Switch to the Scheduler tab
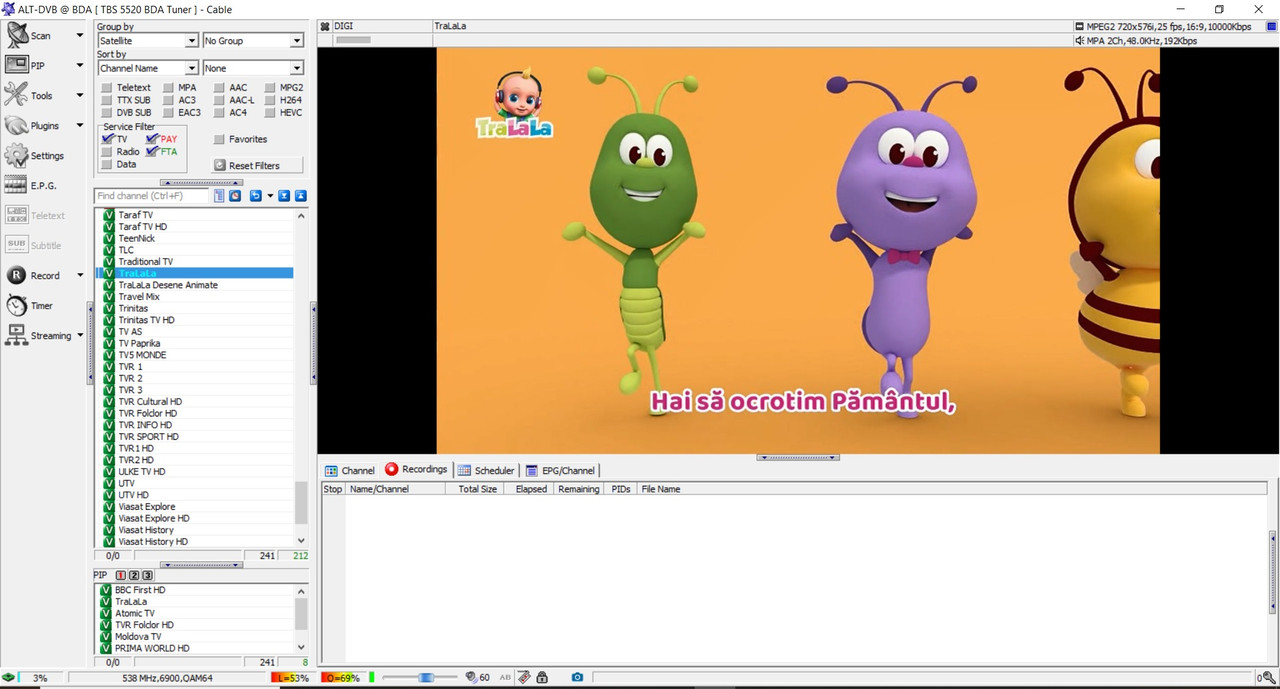 [x=486, y=470]
